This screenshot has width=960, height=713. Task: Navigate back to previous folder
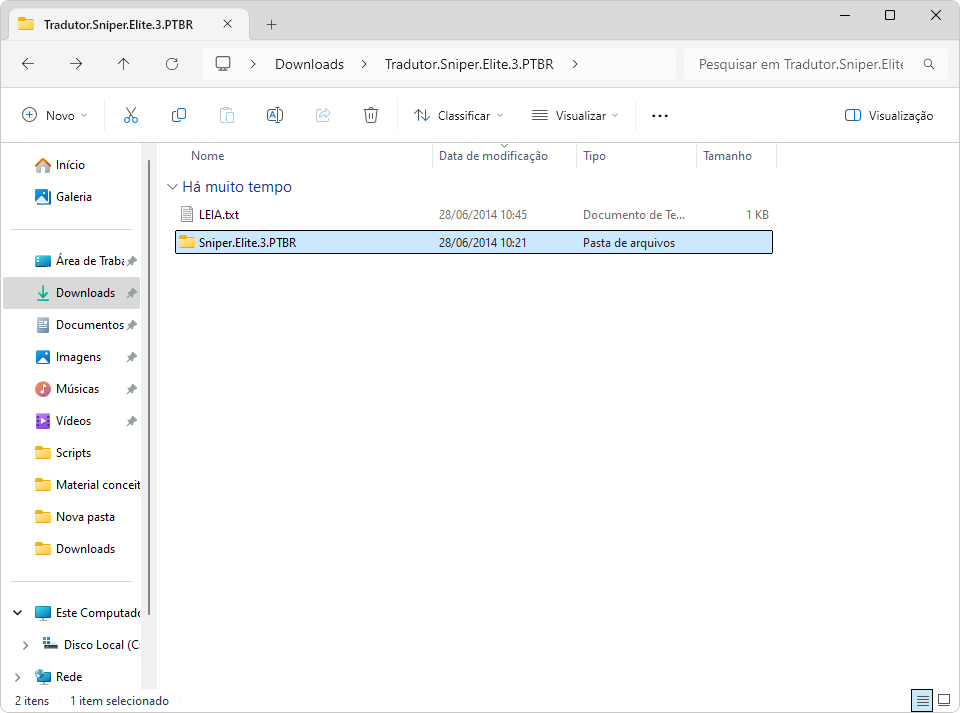tap(28, 64)
